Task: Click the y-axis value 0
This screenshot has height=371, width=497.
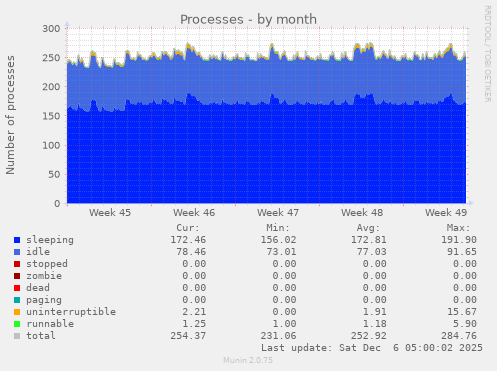Action: coord(57,204)
